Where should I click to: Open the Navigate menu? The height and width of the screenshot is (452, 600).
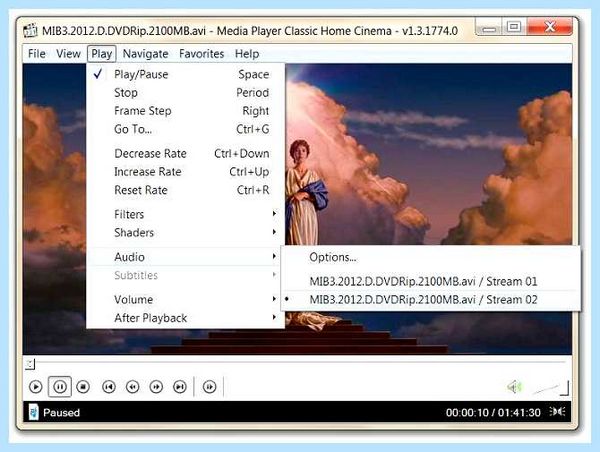point(145,54)
